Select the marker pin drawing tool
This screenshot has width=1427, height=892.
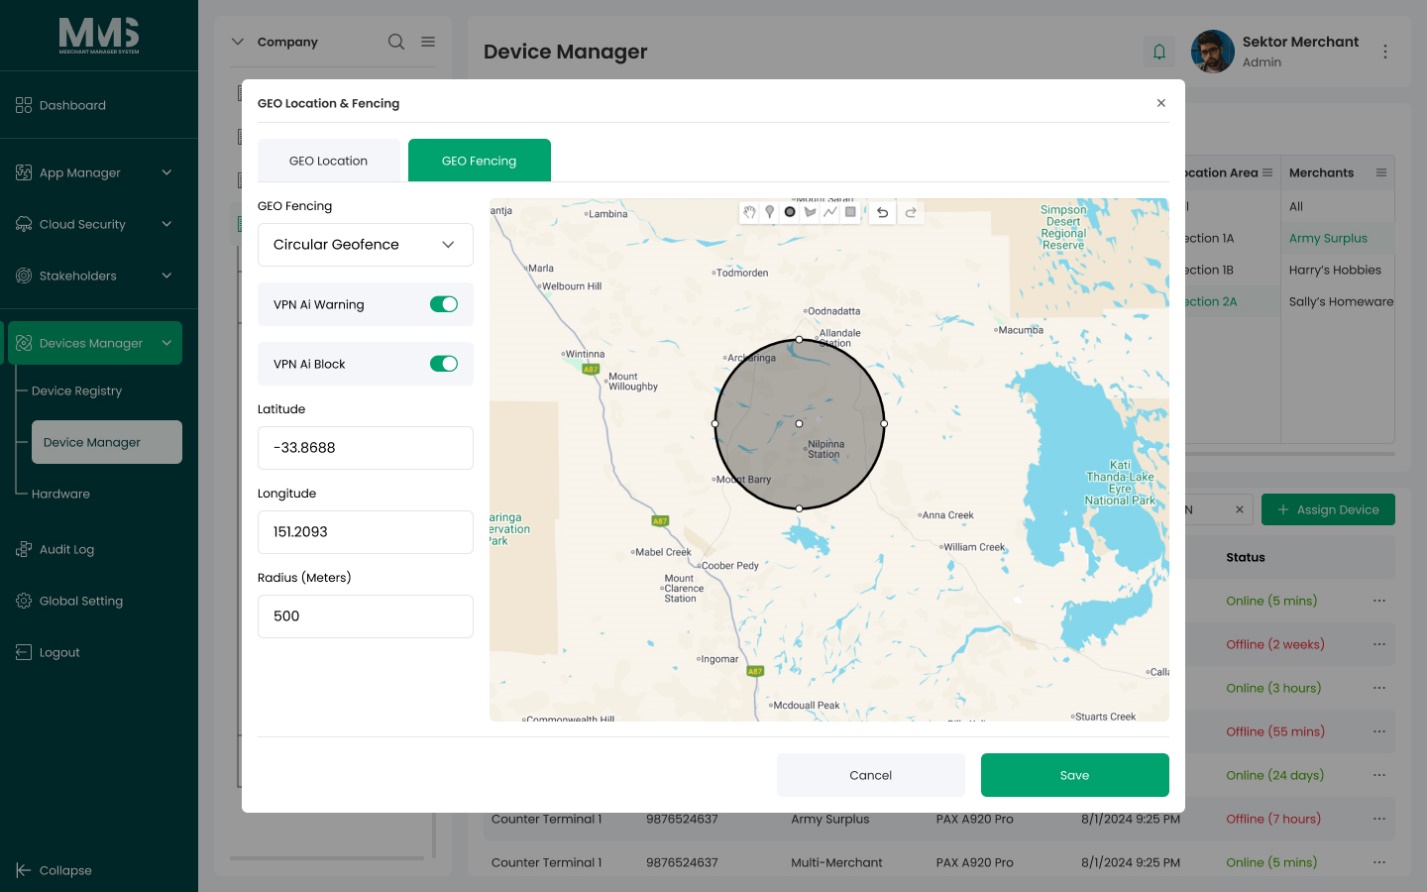(x=769, y=212)
